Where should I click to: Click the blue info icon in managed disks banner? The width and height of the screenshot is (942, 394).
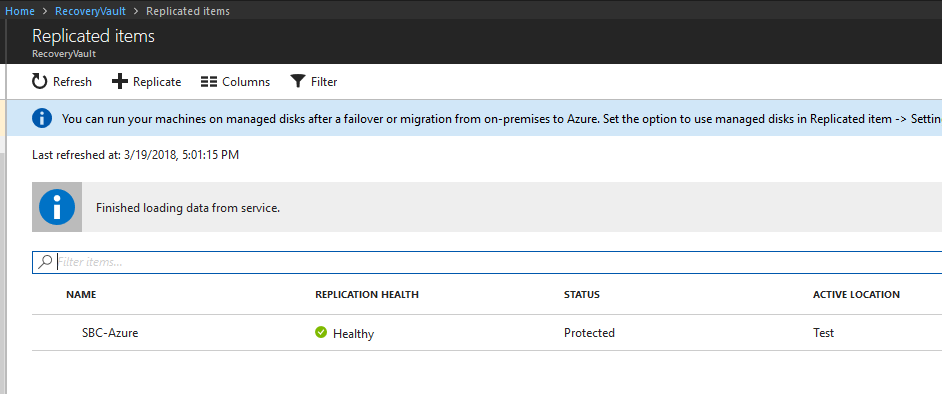tap(41, 118)
